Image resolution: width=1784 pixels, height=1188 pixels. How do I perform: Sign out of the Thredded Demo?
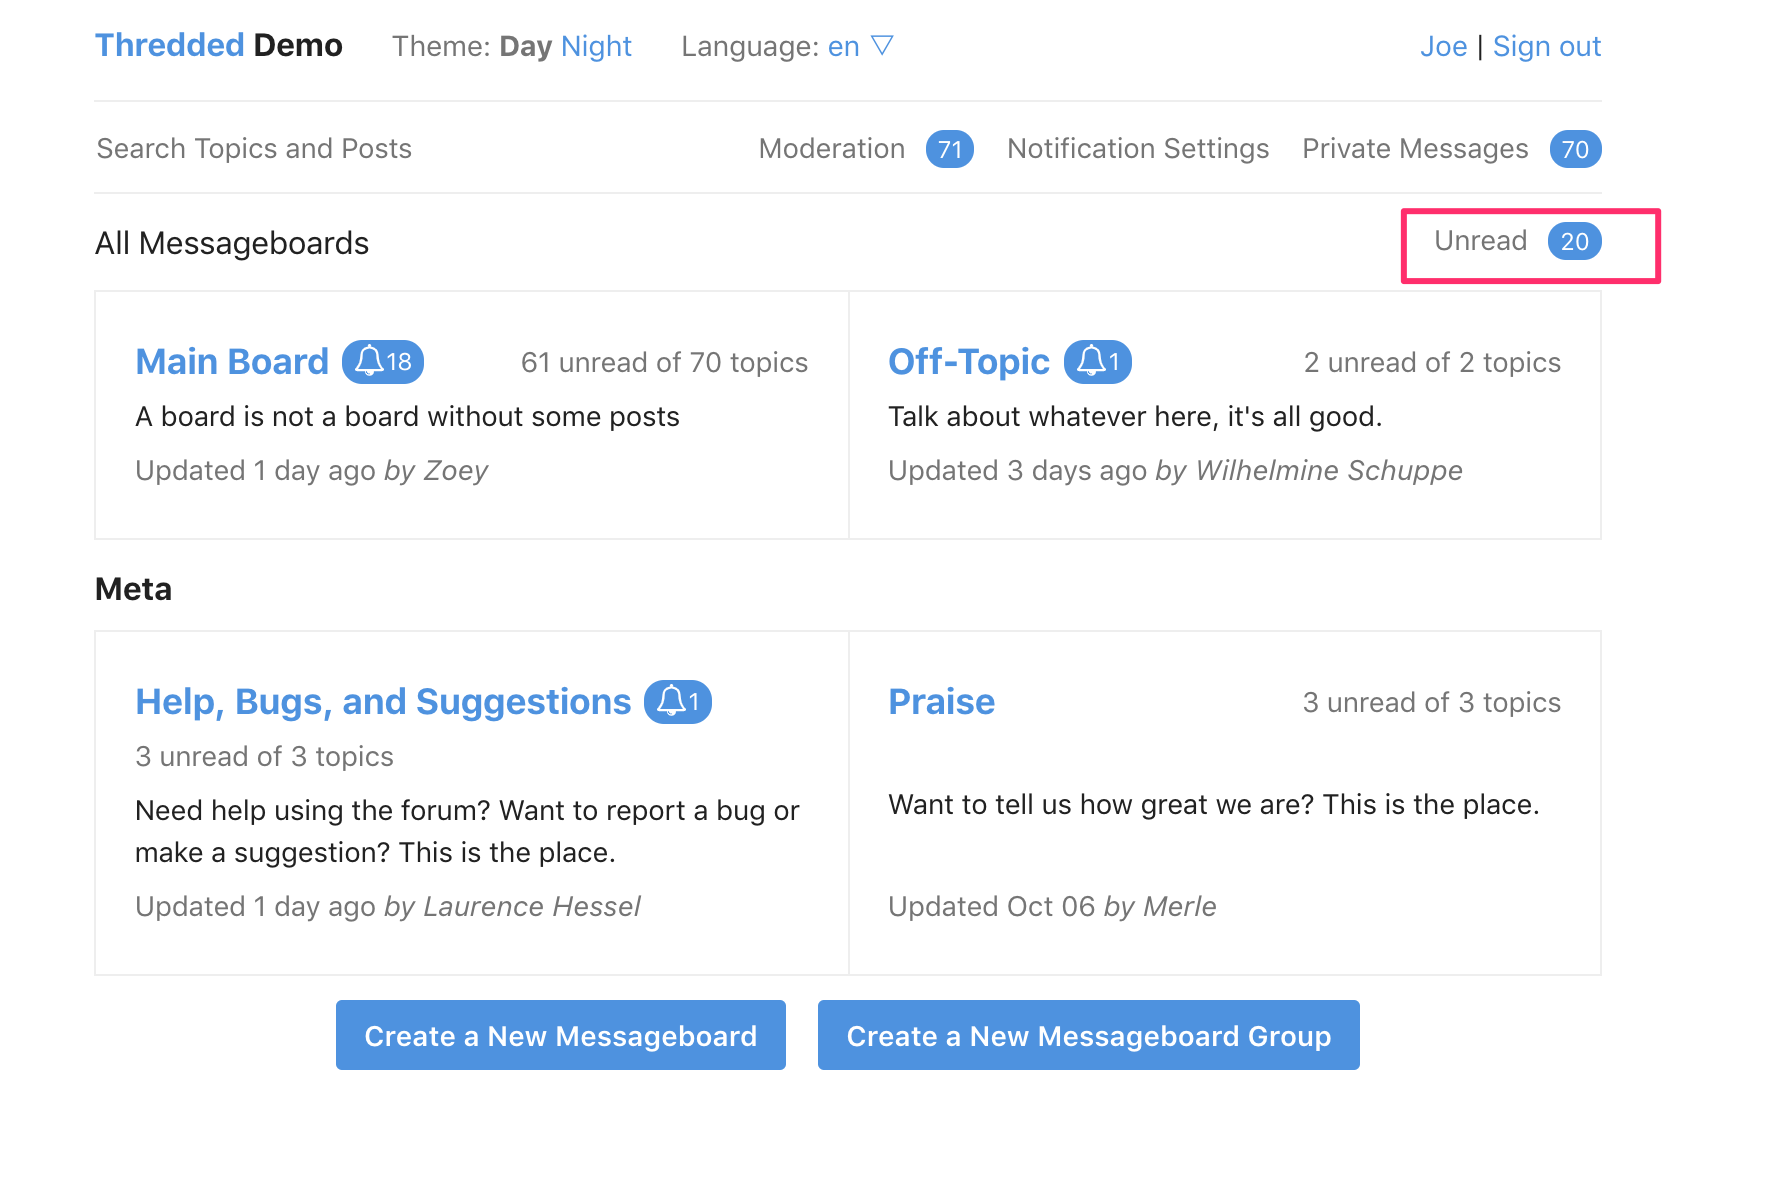coord(1546,46)
